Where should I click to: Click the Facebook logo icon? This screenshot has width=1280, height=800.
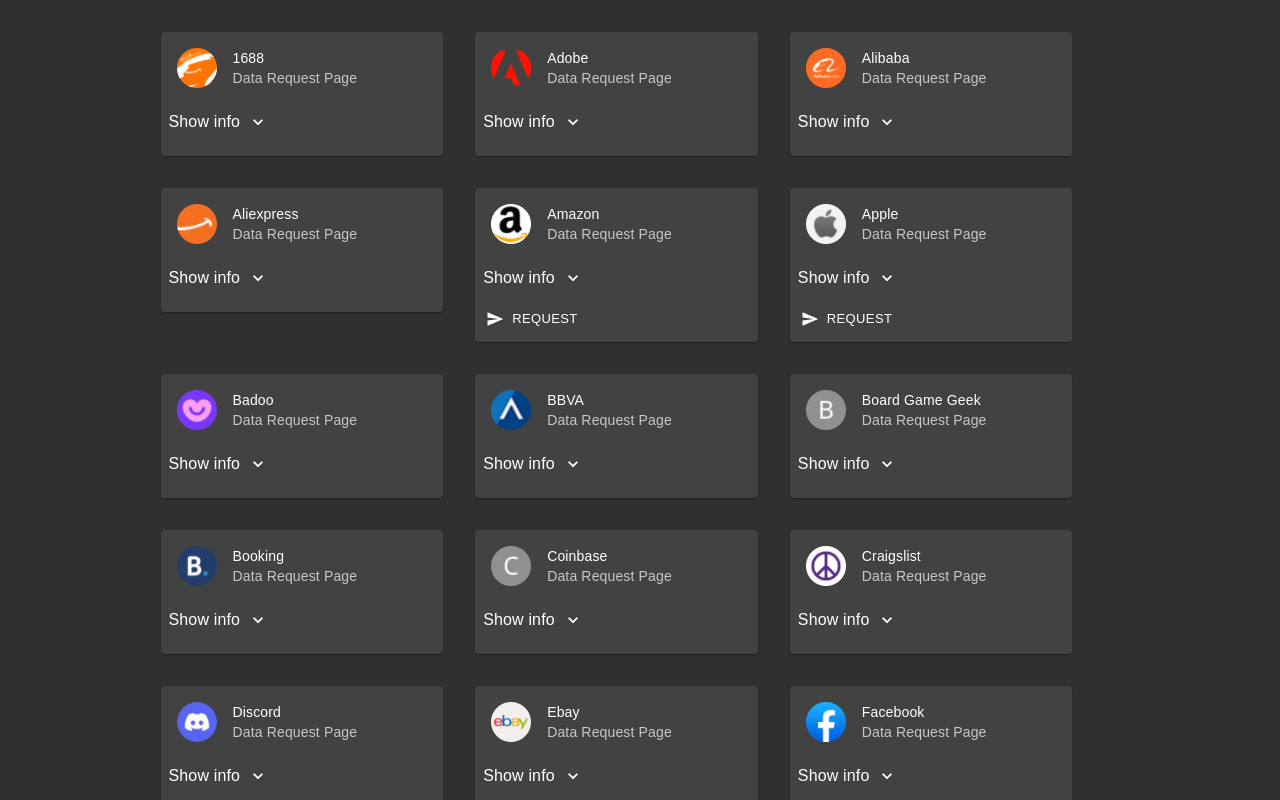click(x=826, y=722)
